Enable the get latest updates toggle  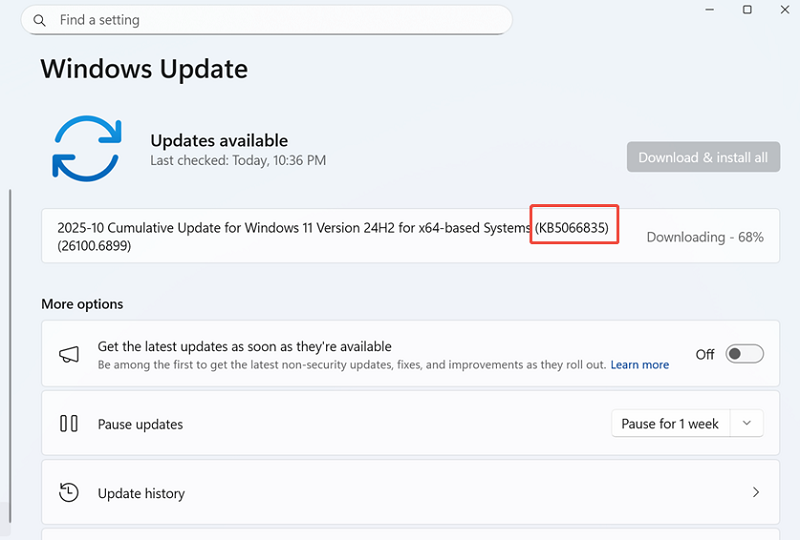(x=744, y=354)
